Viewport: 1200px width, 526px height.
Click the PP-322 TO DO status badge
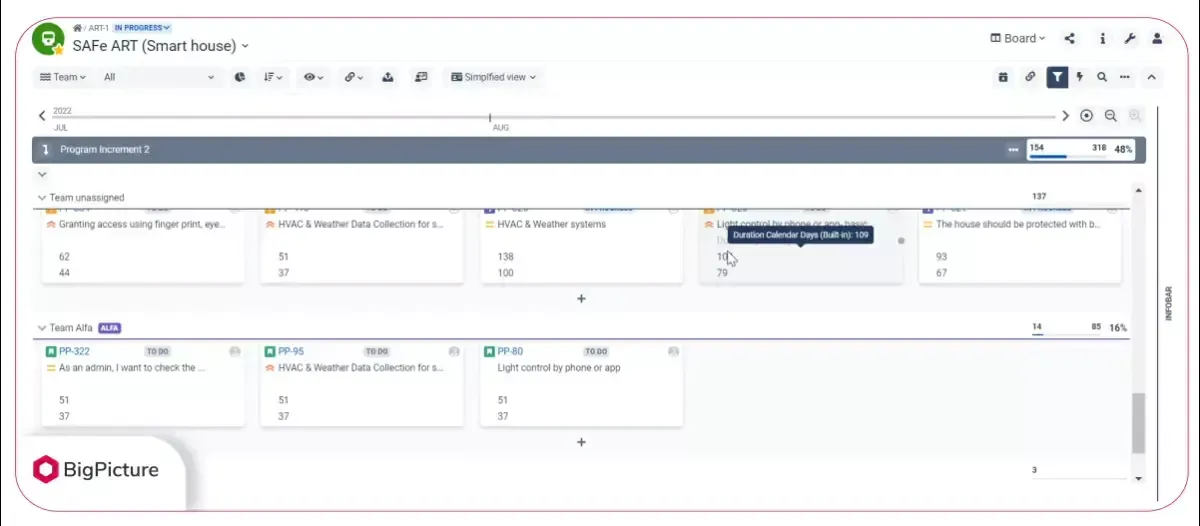click(158, 352)
